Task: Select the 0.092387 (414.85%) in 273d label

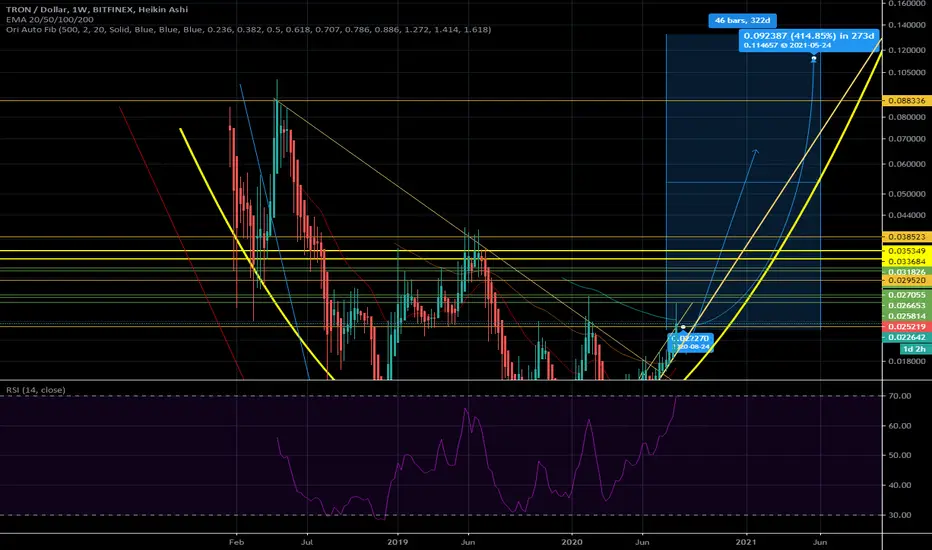Action: (808, 40)
